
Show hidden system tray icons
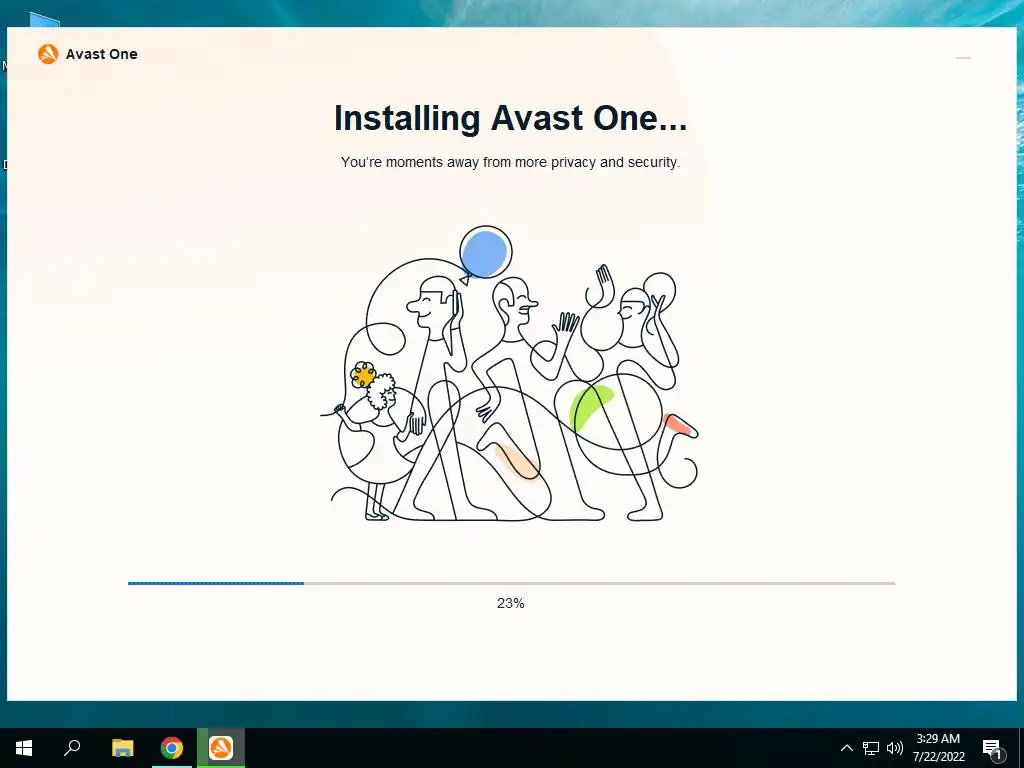[846, 748]
